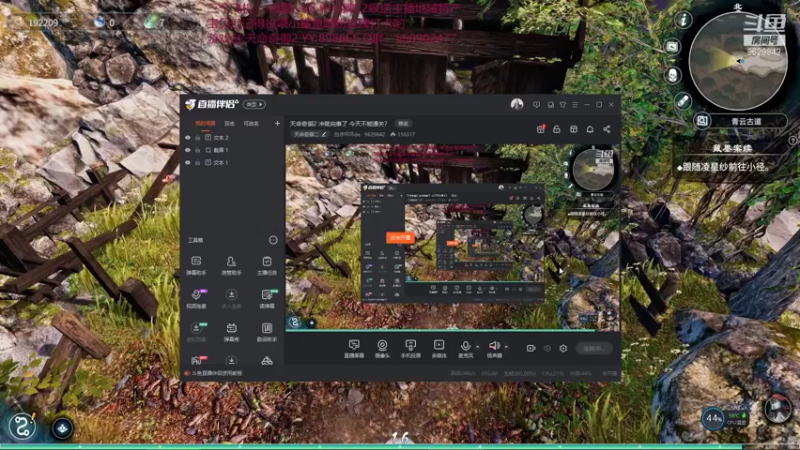Open the mode selector pill beside the logo
Image resolution: width=800 pixels, height=450 pixels.
pos(254,104)
